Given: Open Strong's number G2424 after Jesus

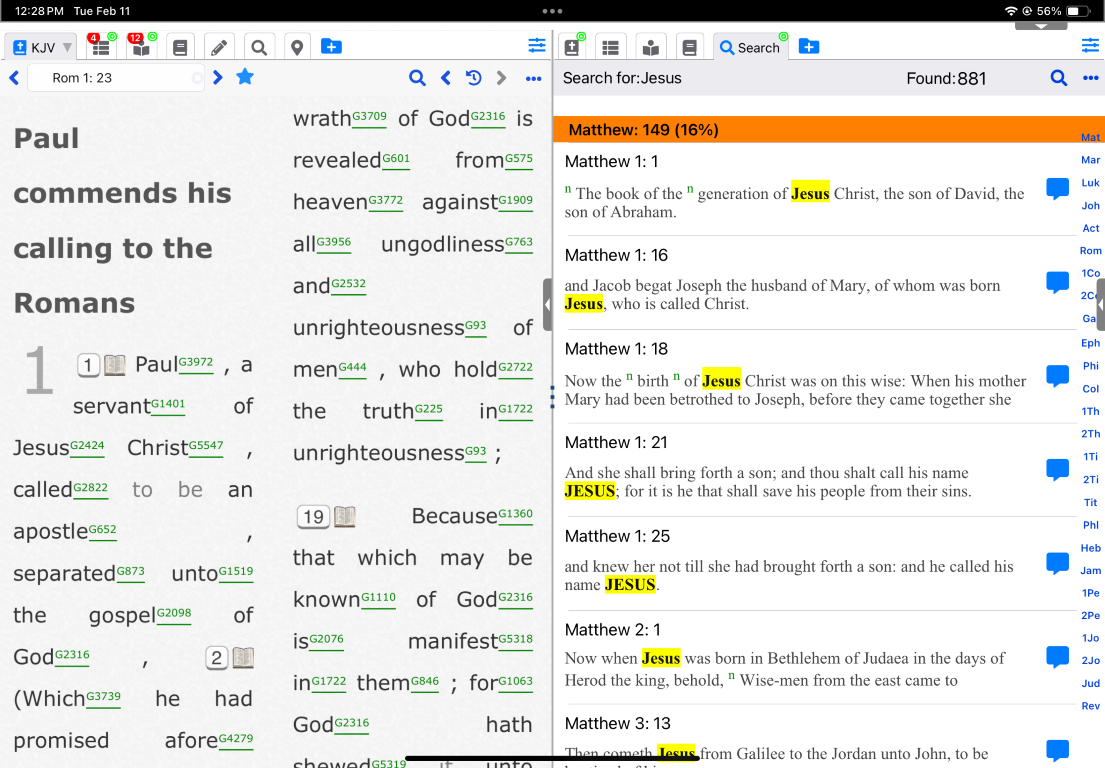Looking at the screenshot, I should click(87, 446).
